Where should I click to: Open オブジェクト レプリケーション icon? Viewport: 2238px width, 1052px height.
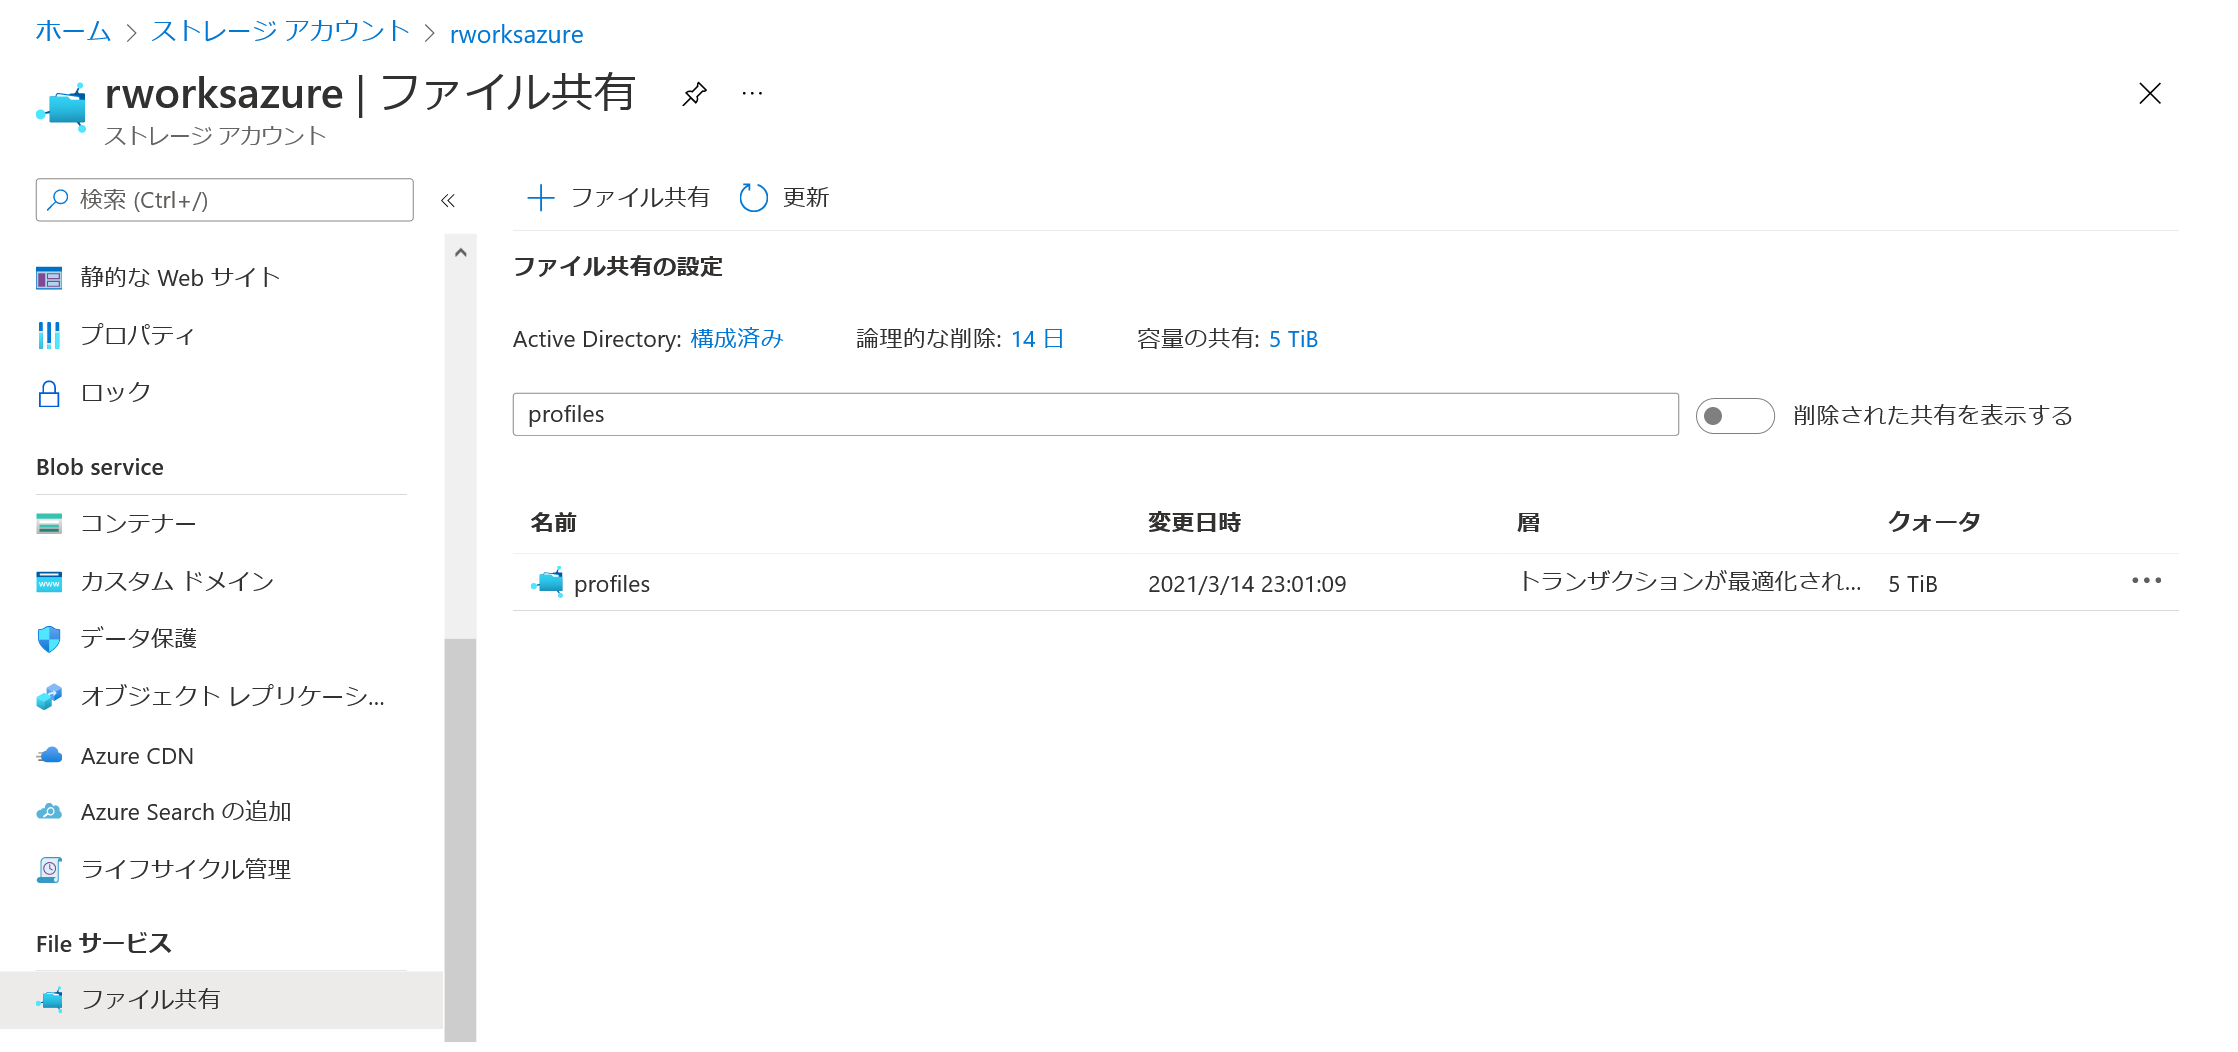(49, 696)
